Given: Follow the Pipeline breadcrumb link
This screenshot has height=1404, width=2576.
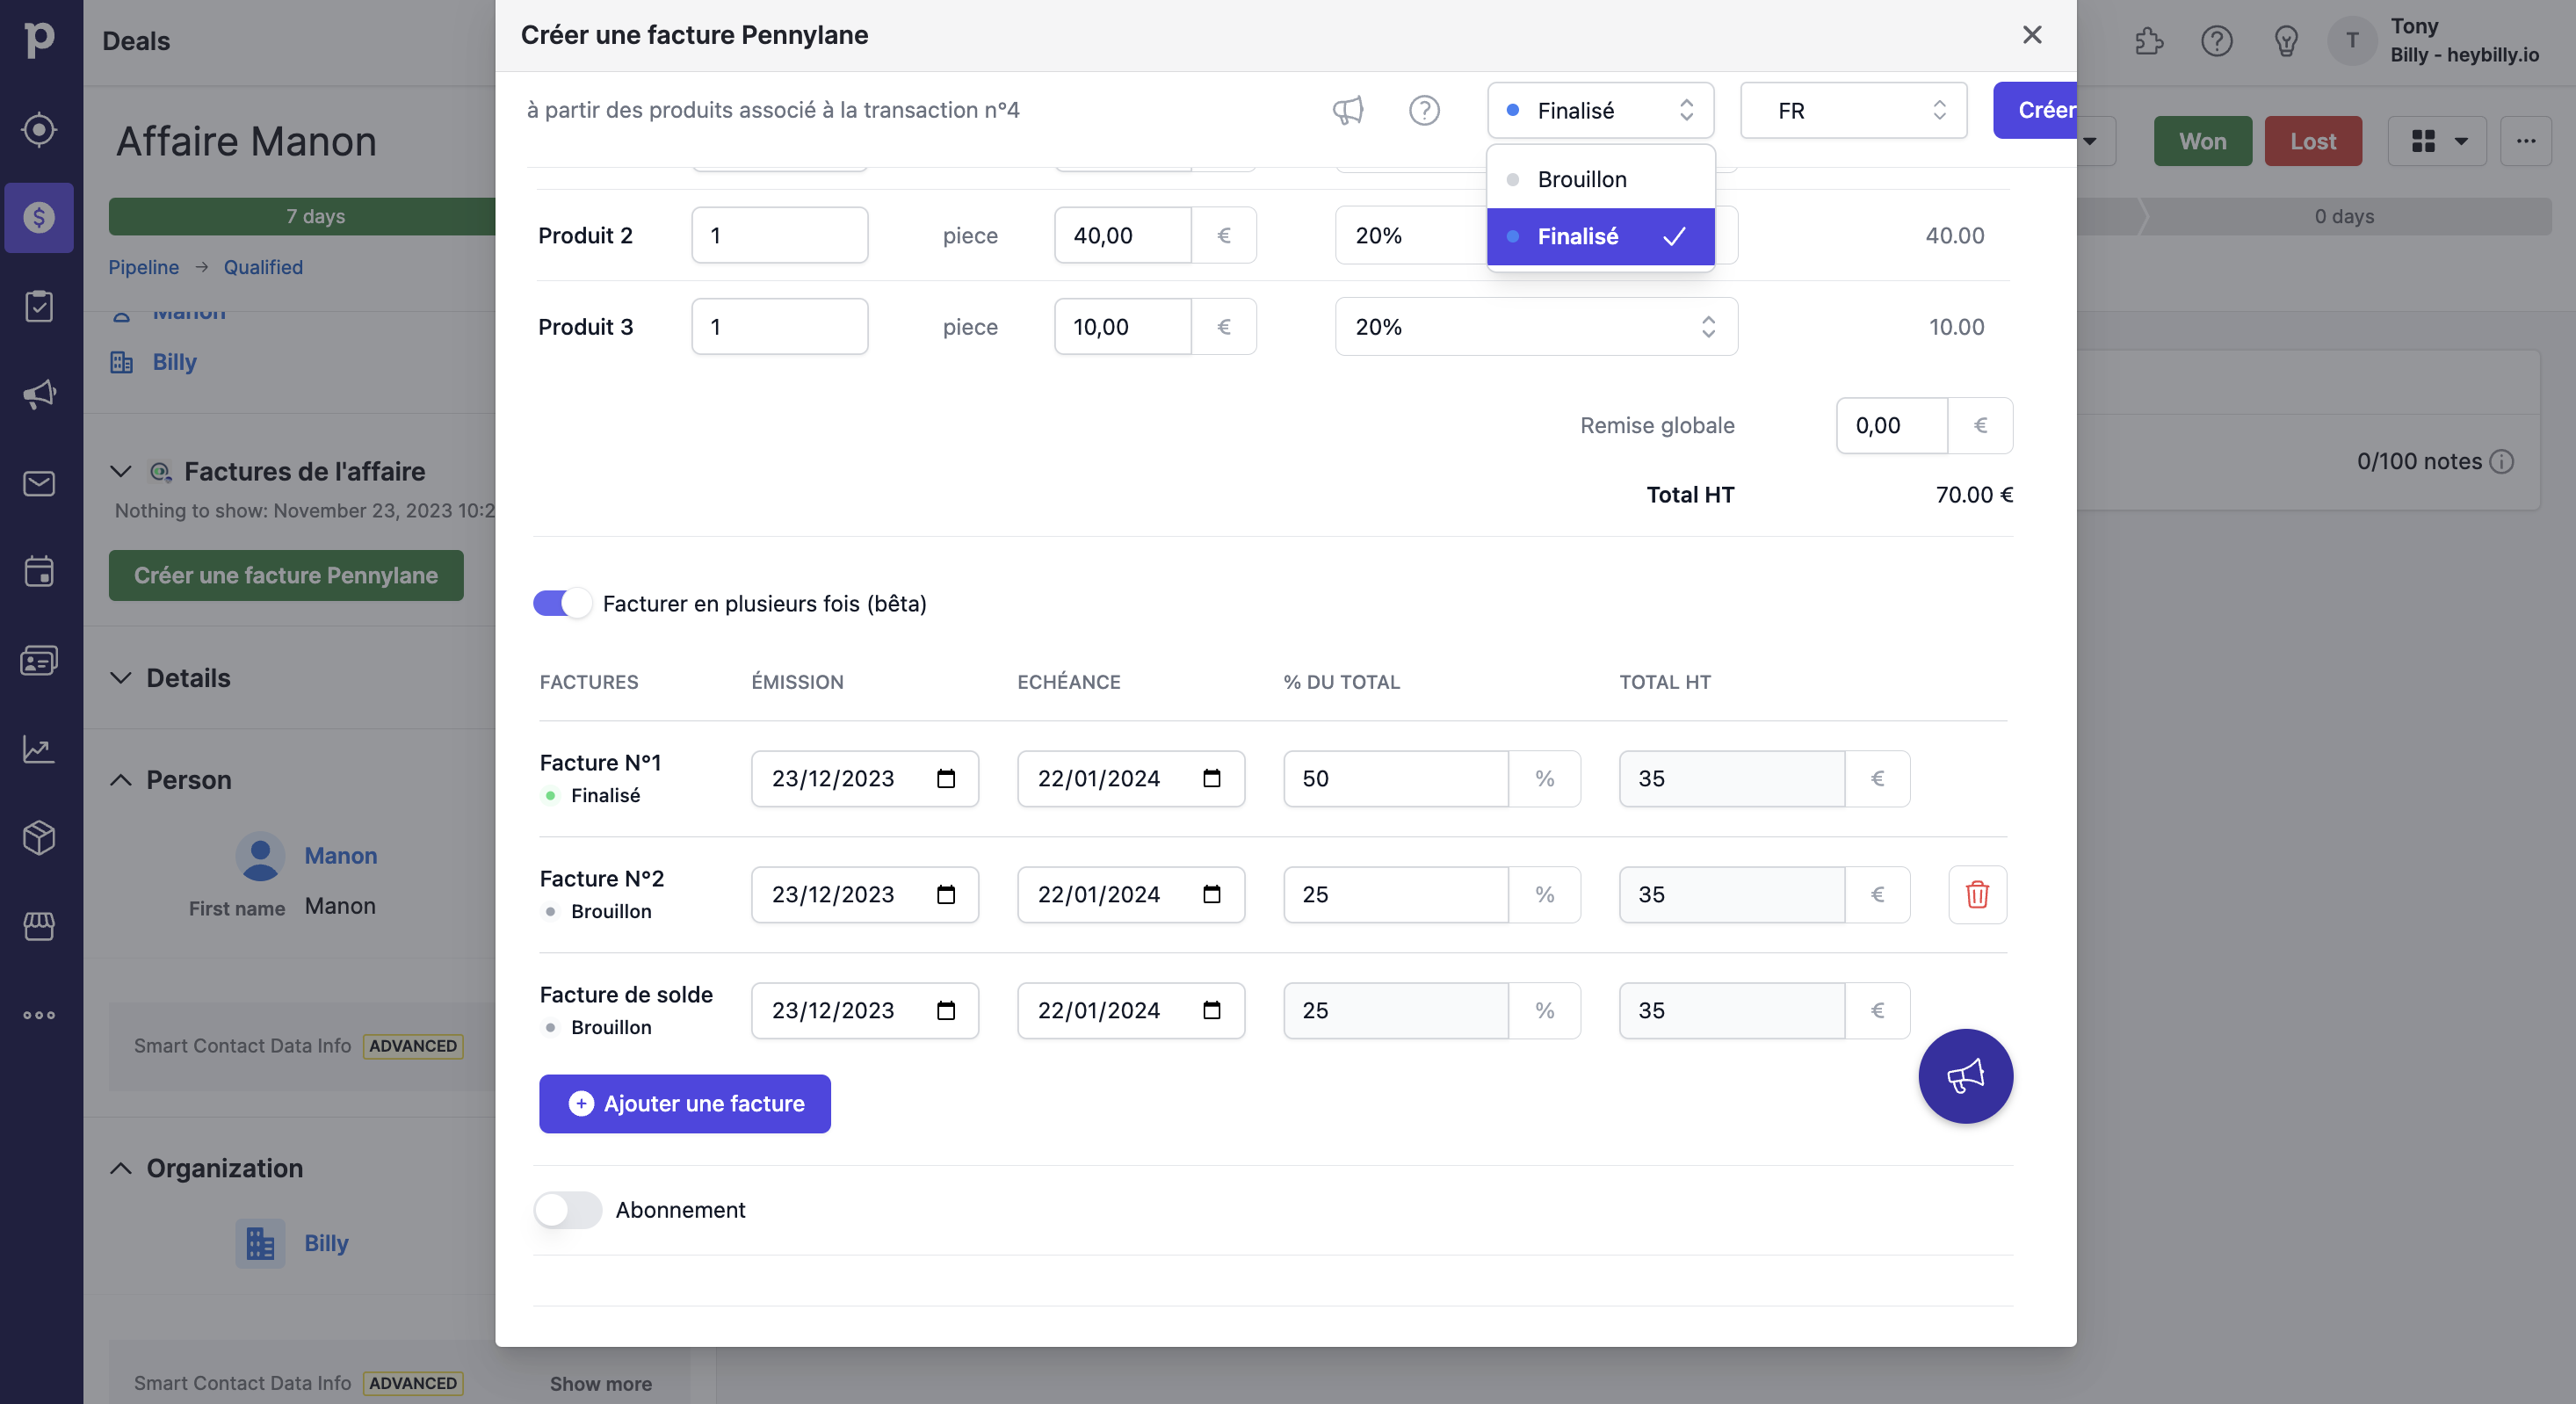Looking at the screenshot, I should coord(144,267).
